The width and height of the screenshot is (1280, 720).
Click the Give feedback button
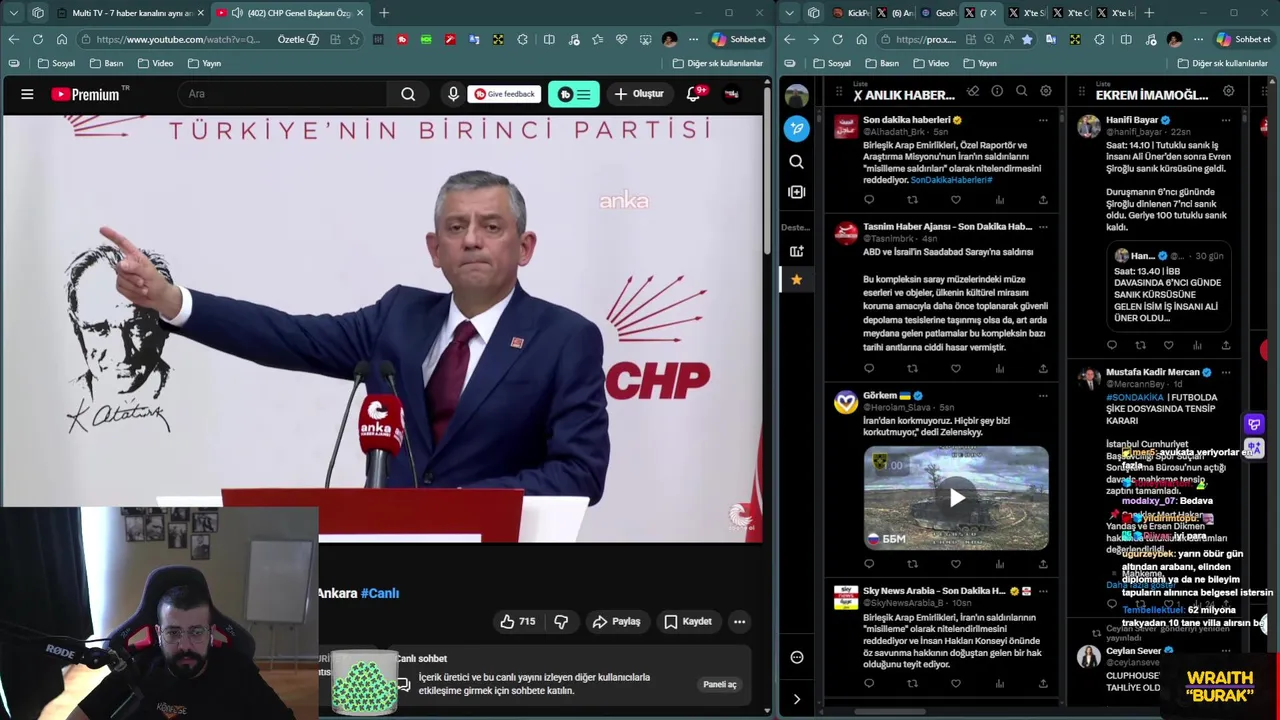pos(505,94)
